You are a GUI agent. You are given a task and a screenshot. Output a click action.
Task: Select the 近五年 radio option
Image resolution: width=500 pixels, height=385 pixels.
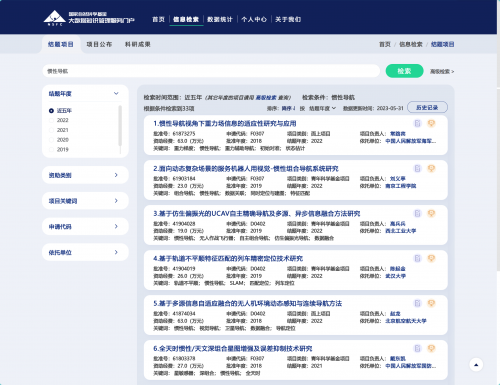(51, 111)
